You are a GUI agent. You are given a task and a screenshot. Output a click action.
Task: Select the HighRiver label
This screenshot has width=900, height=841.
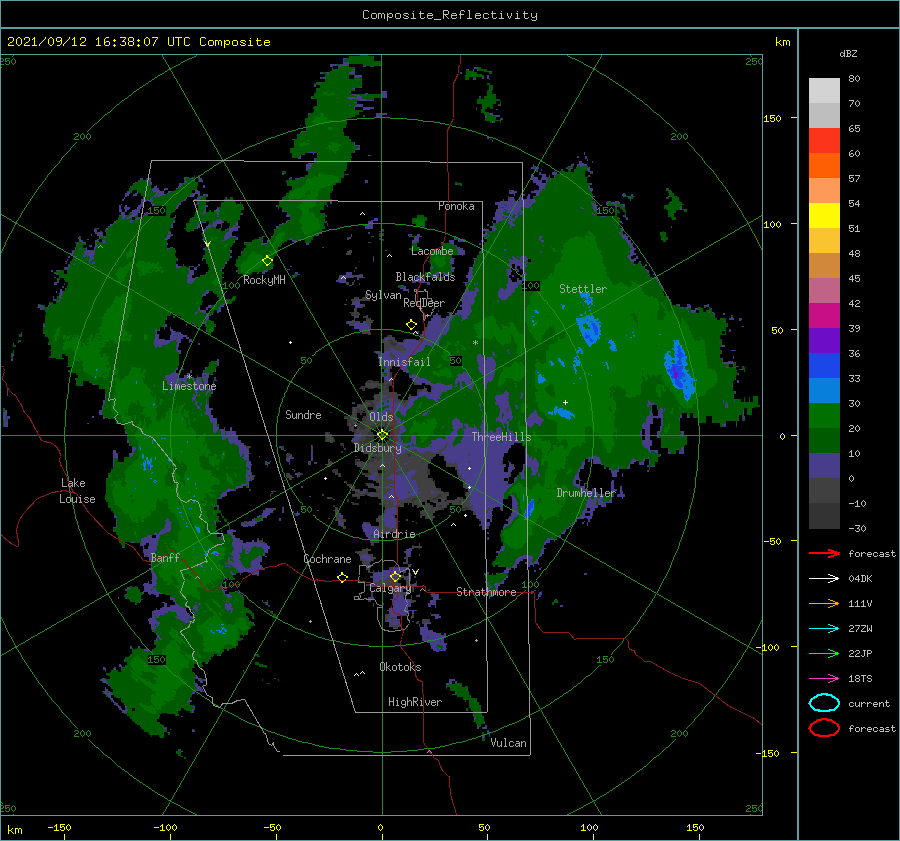415,702
